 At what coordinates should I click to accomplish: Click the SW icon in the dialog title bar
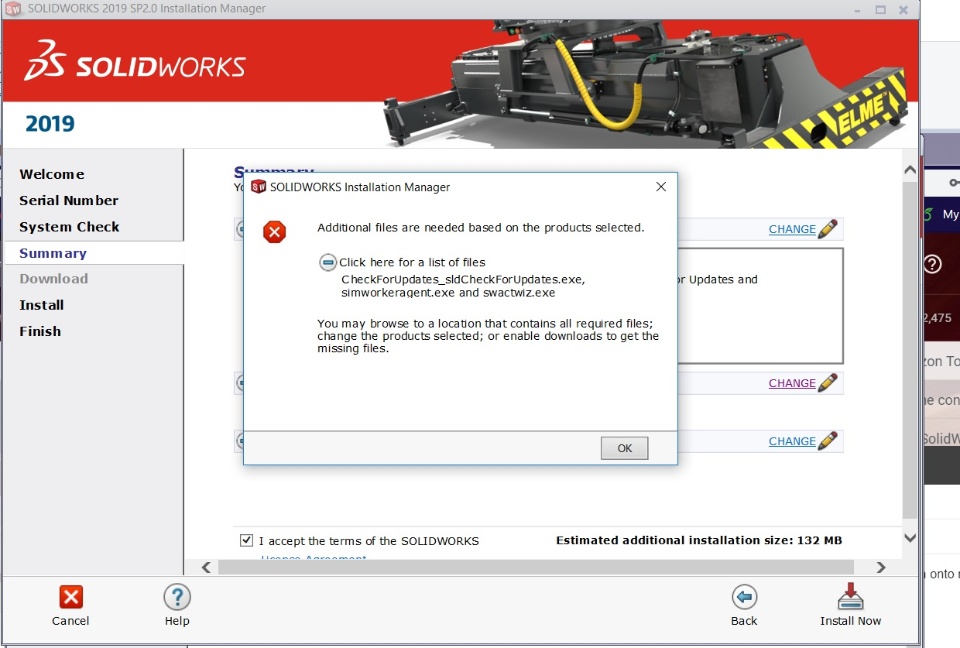(258, 187)
